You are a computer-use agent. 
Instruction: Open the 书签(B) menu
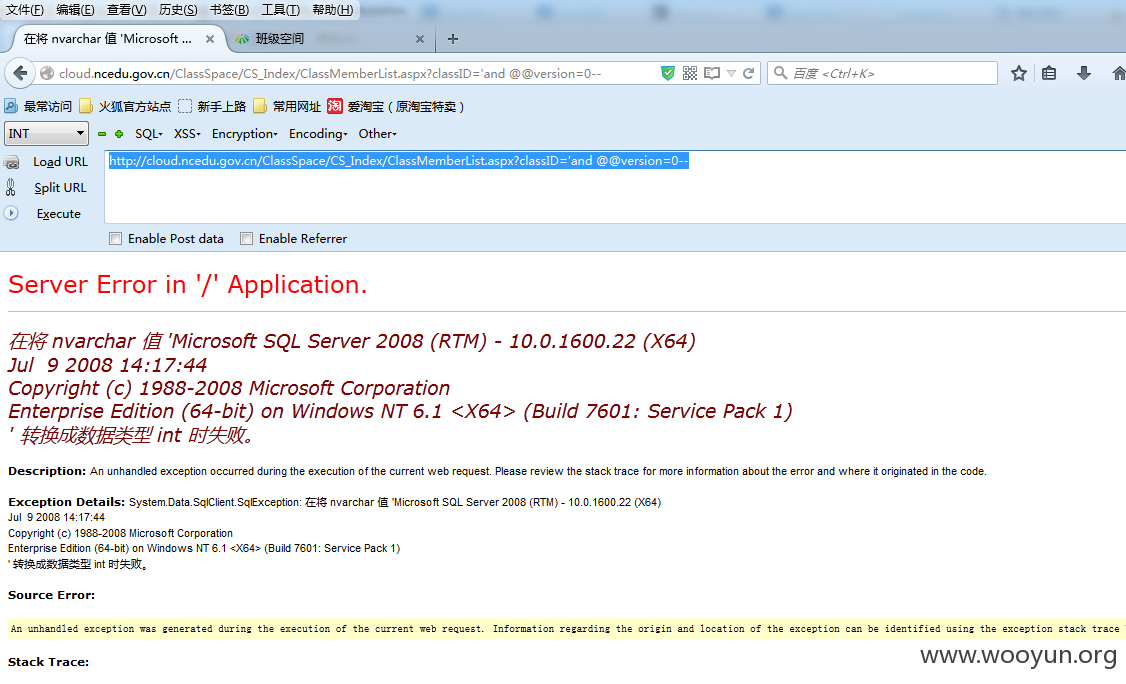[229, 9]
